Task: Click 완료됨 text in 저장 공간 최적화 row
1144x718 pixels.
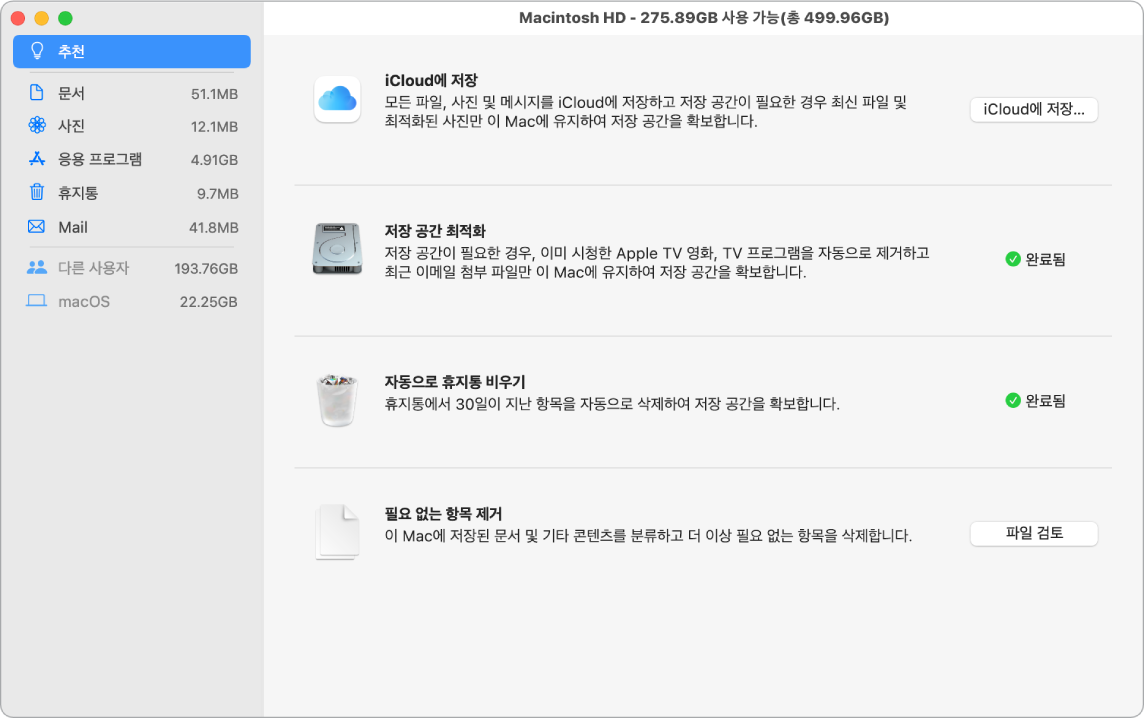Action: point(1046,259)
